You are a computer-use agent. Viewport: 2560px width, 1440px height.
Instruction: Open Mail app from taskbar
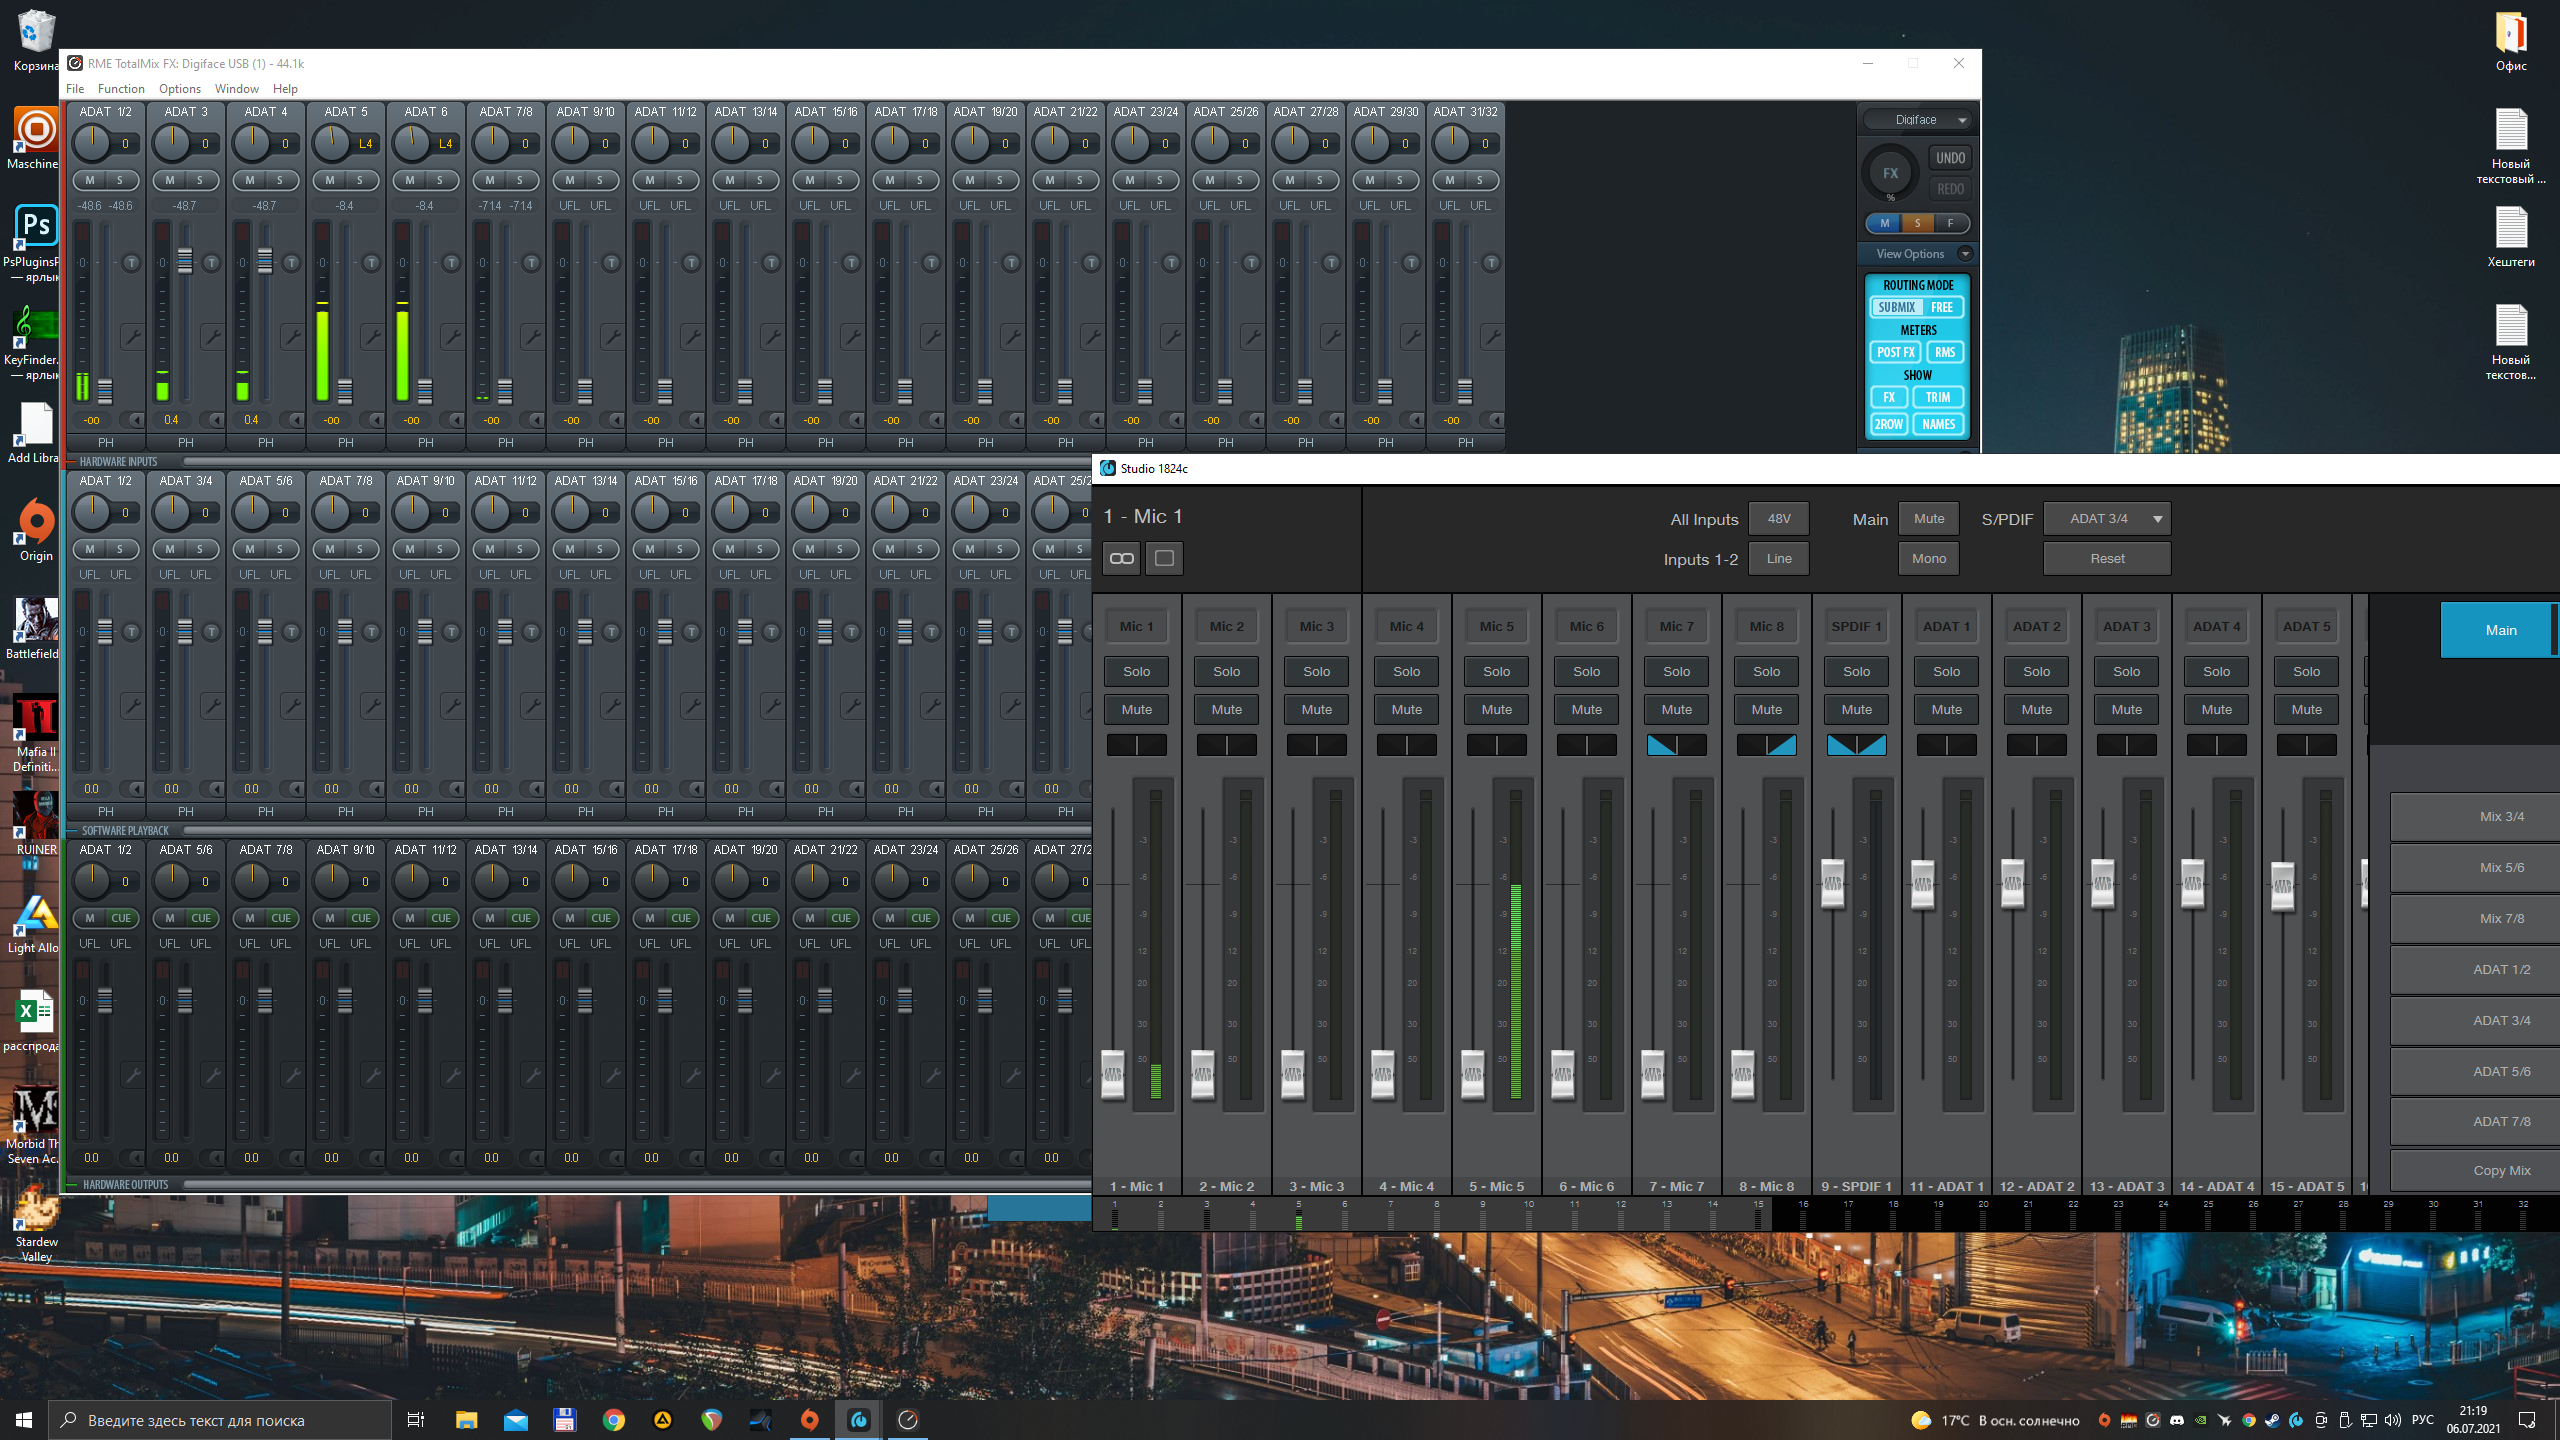point(515,1420)
